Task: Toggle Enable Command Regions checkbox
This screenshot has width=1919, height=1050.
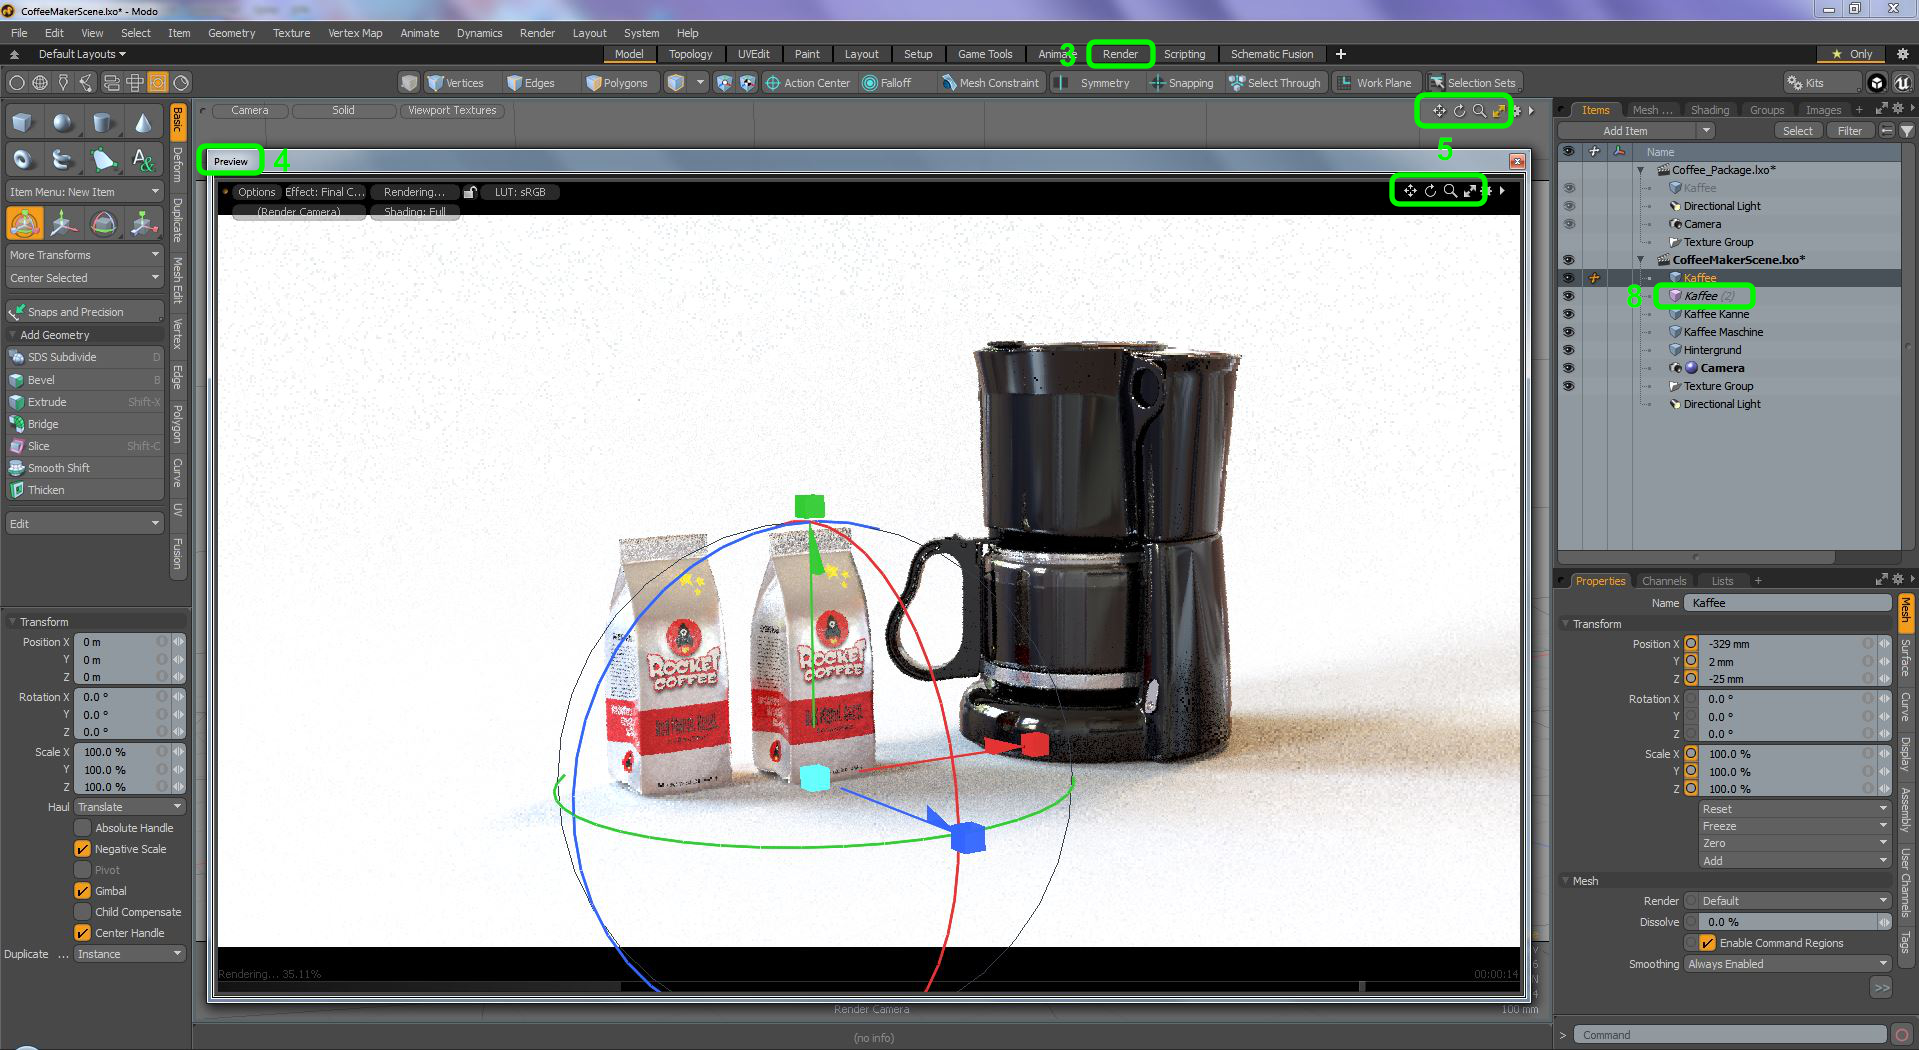Action: (x=1708, y=943)
